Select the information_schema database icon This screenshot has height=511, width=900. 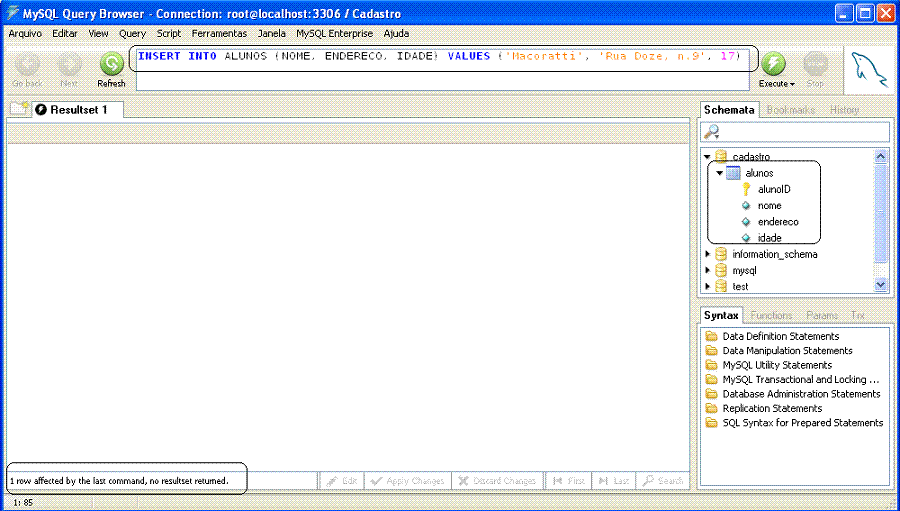point(721,254)
